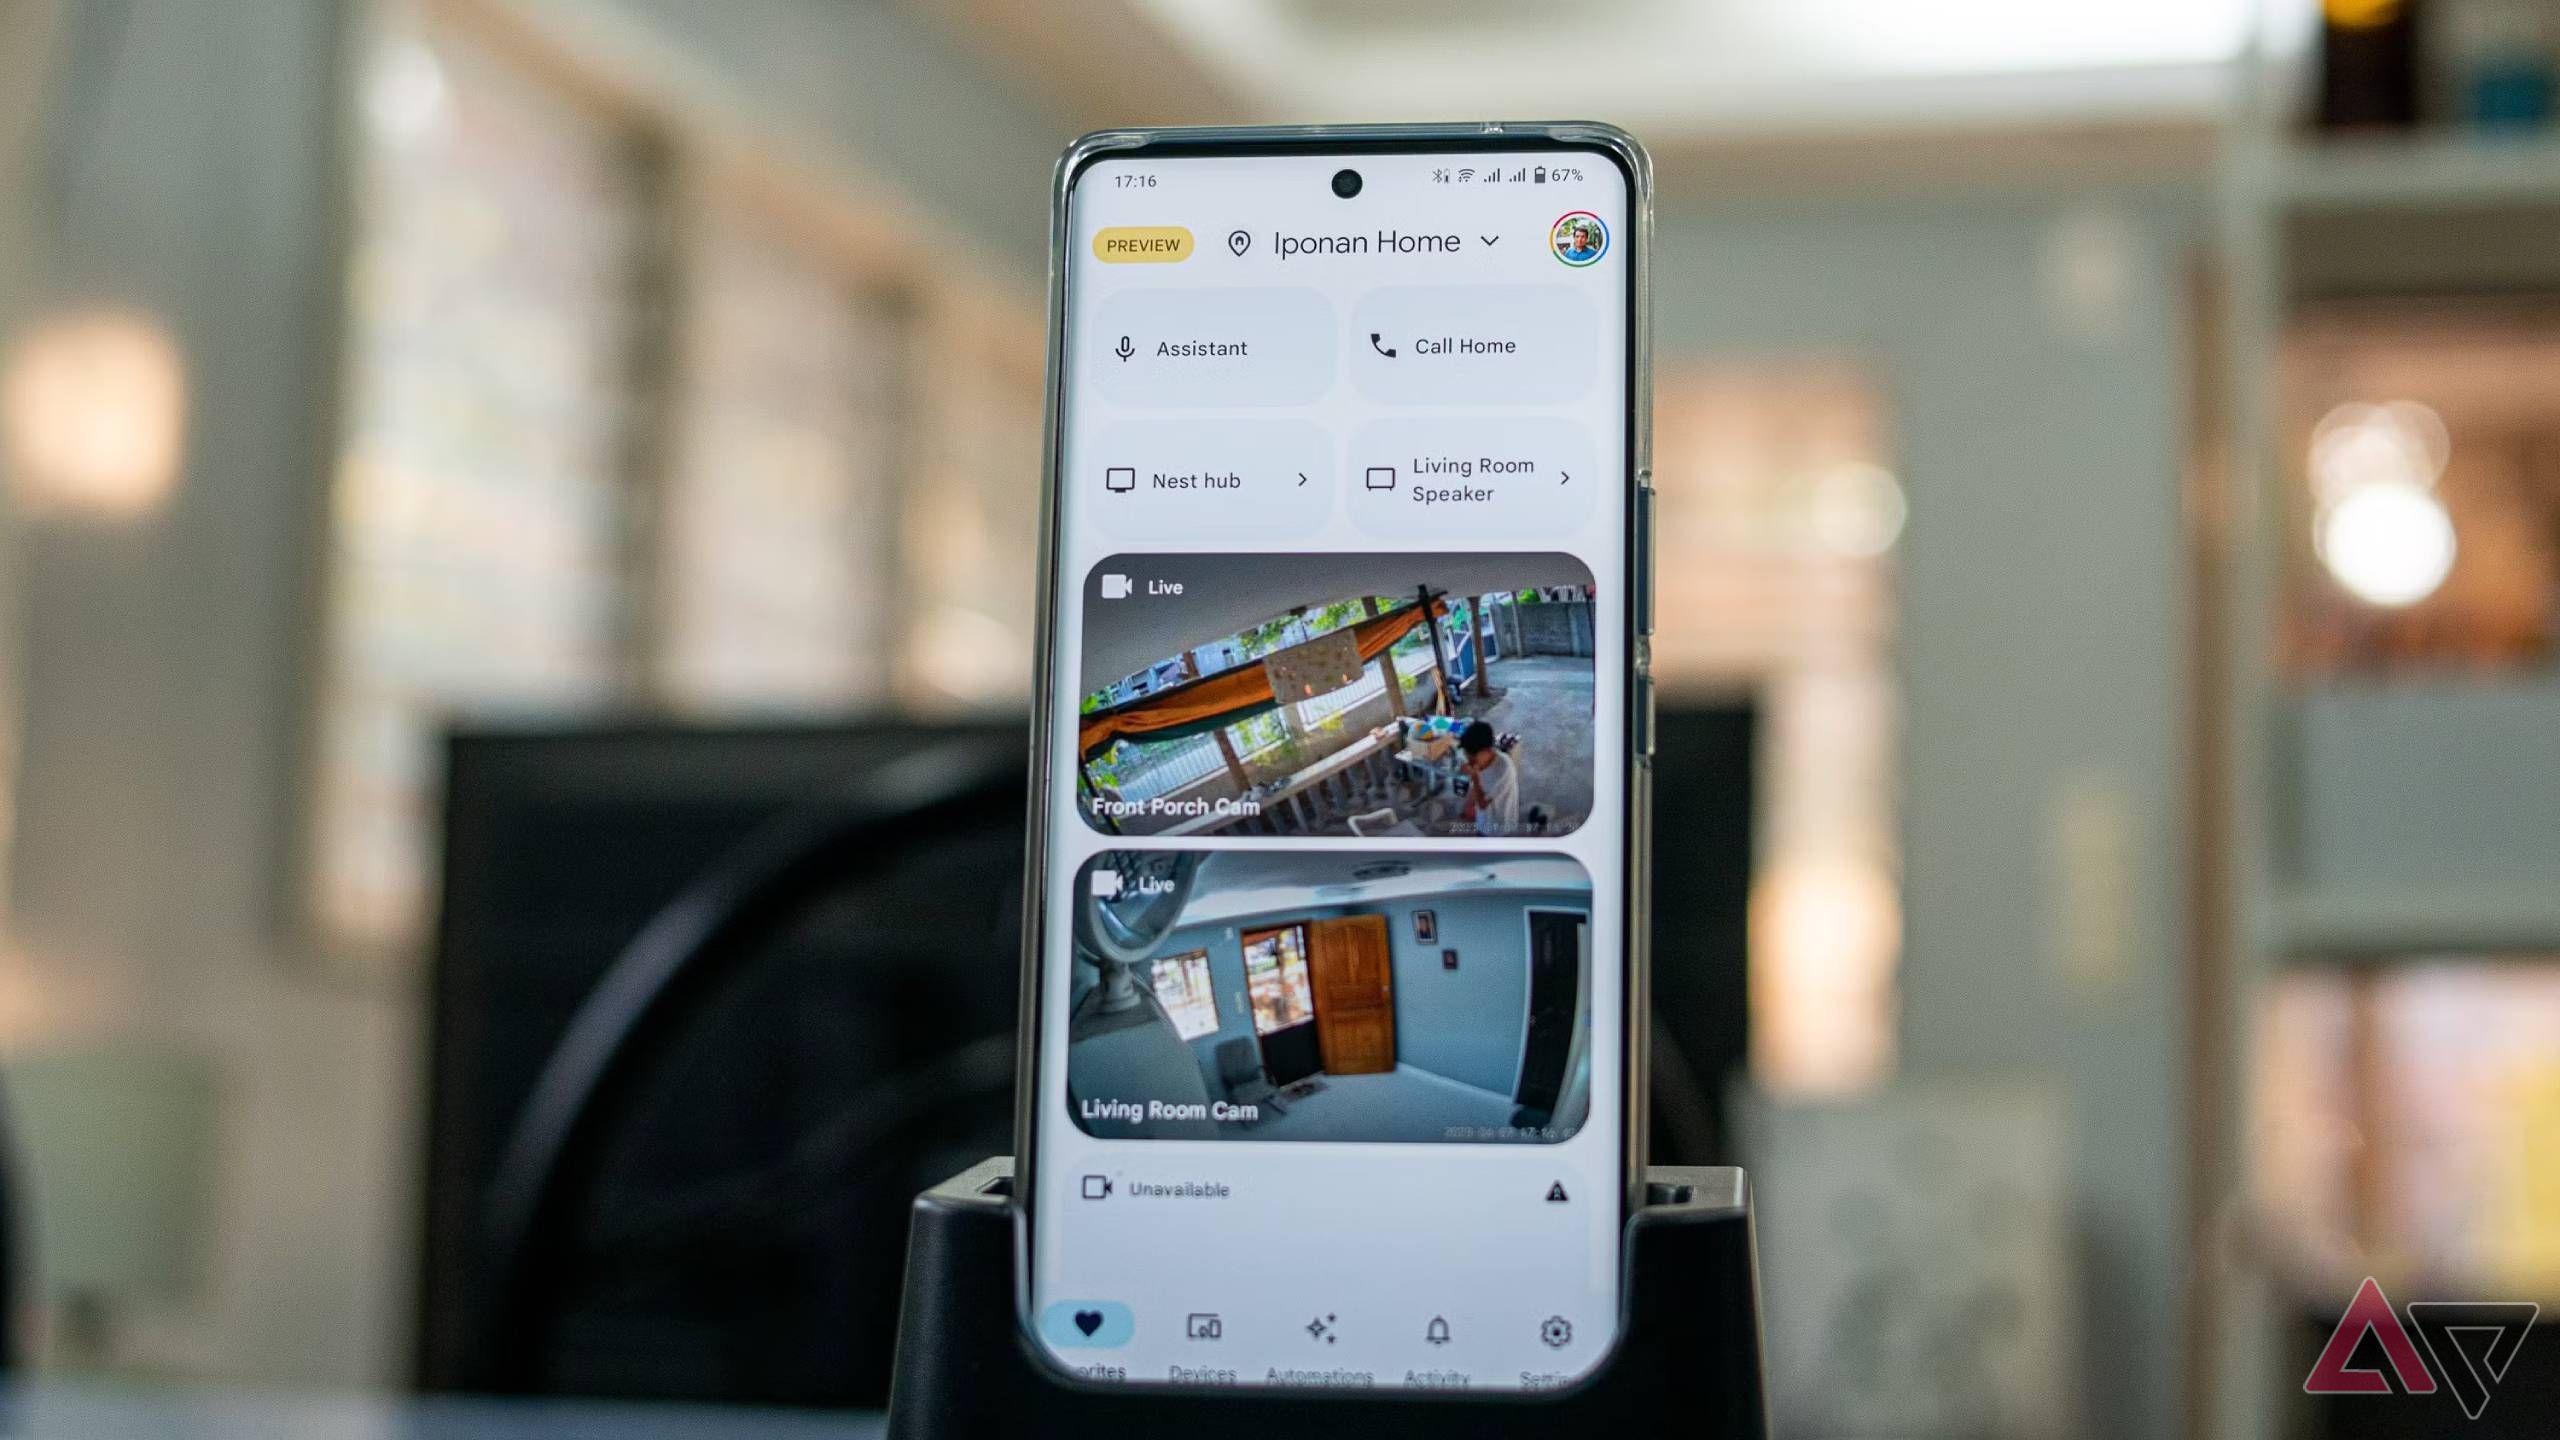Tap the user profile avatar icon

pyautogui.click(x=1574, y=244)
